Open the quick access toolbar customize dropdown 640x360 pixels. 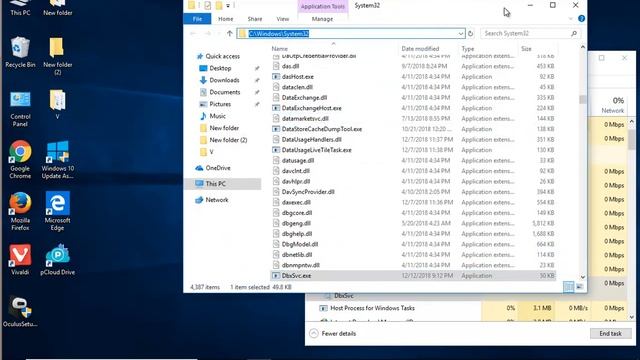(228, 5)
